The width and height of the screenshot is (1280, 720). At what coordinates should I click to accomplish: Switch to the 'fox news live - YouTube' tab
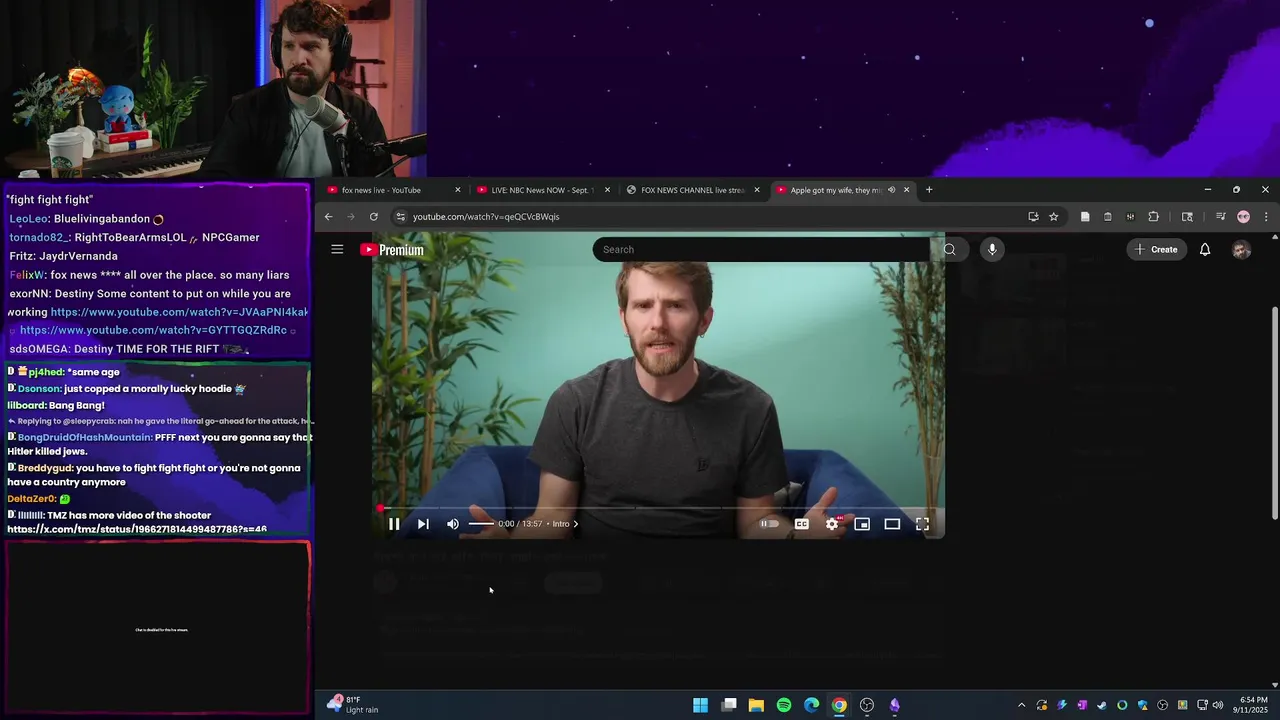pyautogui.click(x=394, y=190)
